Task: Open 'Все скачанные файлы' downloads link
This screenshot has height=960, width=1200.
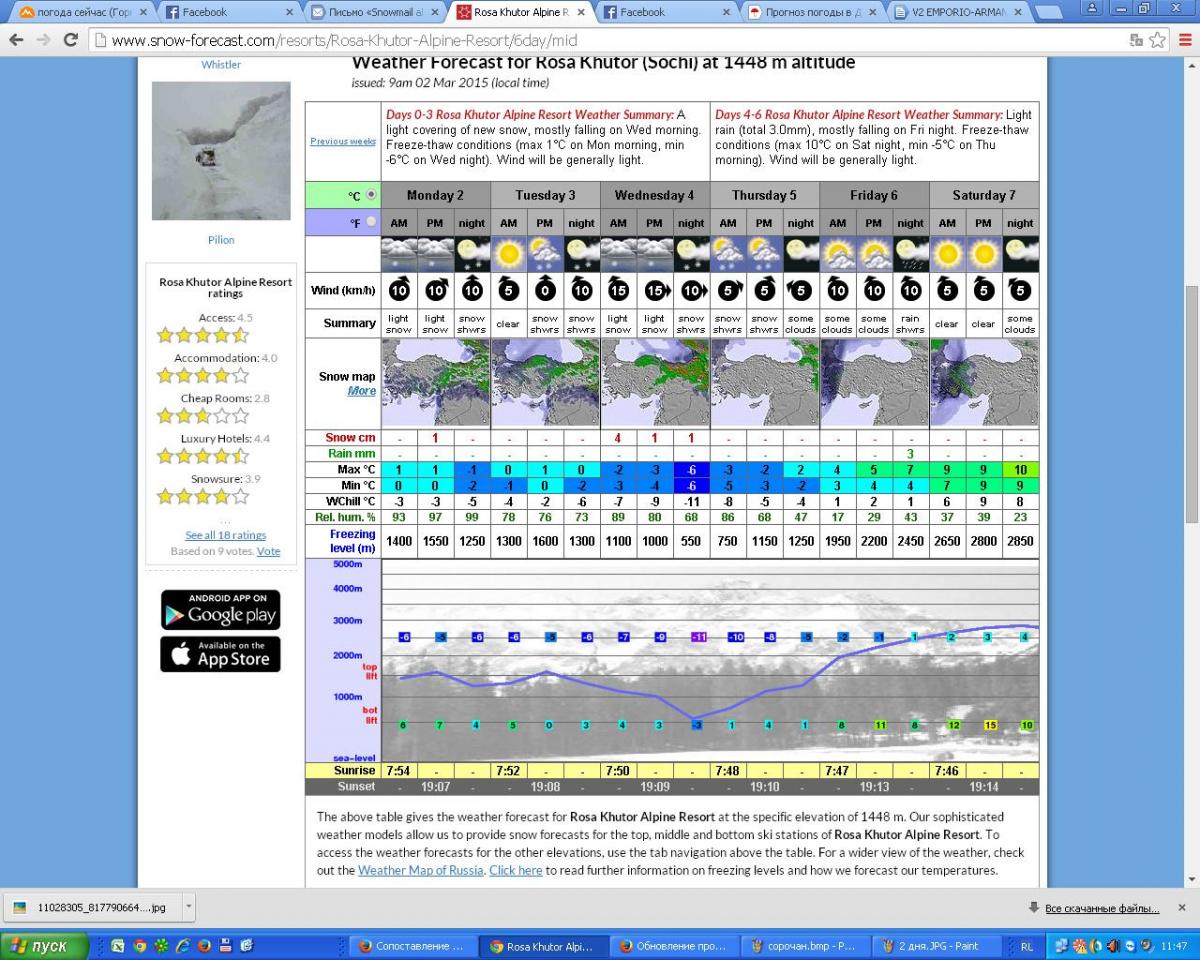Action: click(x=1101, y=908)
